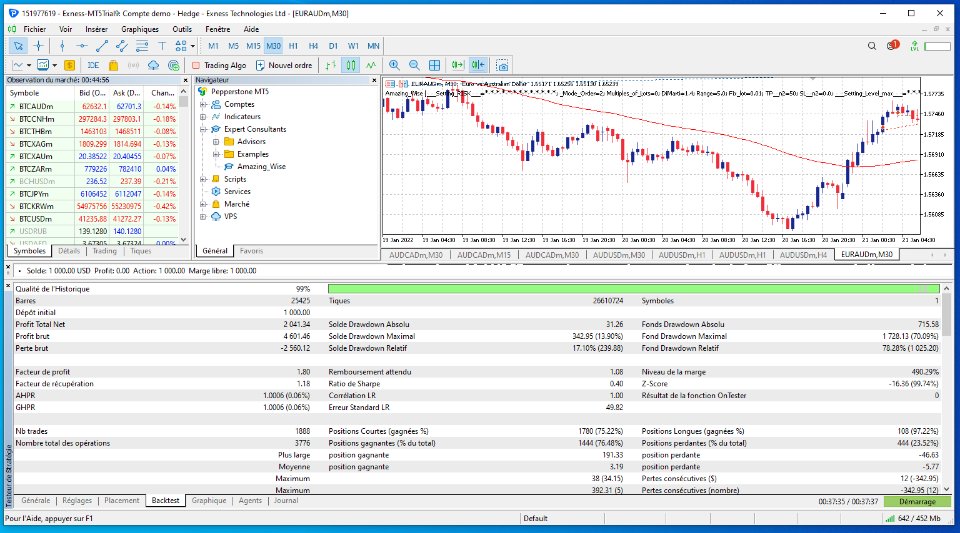Select M5 timeframe
Screen dimensions: 960x533
pos(233,46)
